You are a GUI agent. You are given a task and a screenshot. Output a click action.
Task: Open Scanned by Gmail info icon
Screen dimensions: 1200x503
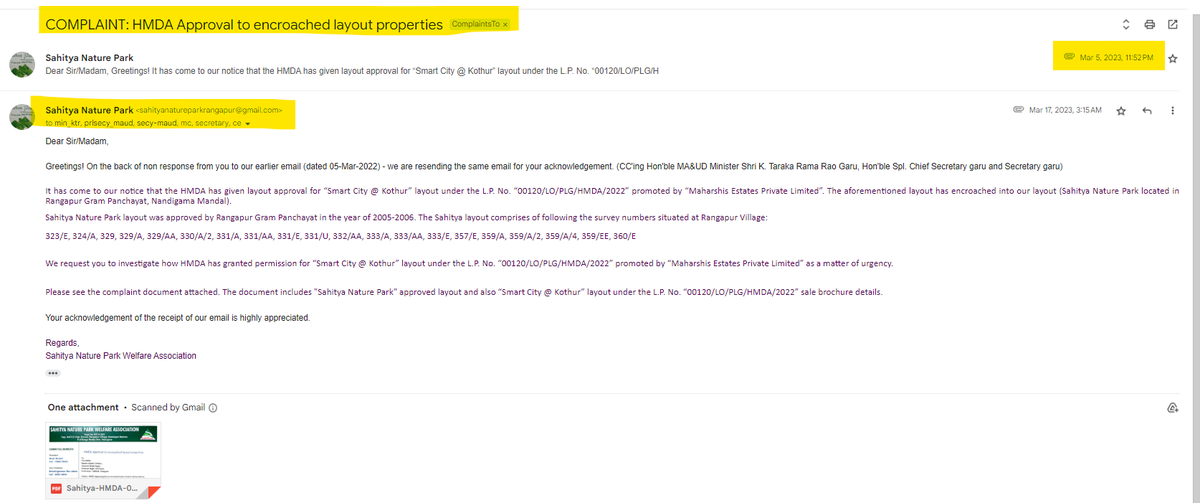click(x=213, y=408)
